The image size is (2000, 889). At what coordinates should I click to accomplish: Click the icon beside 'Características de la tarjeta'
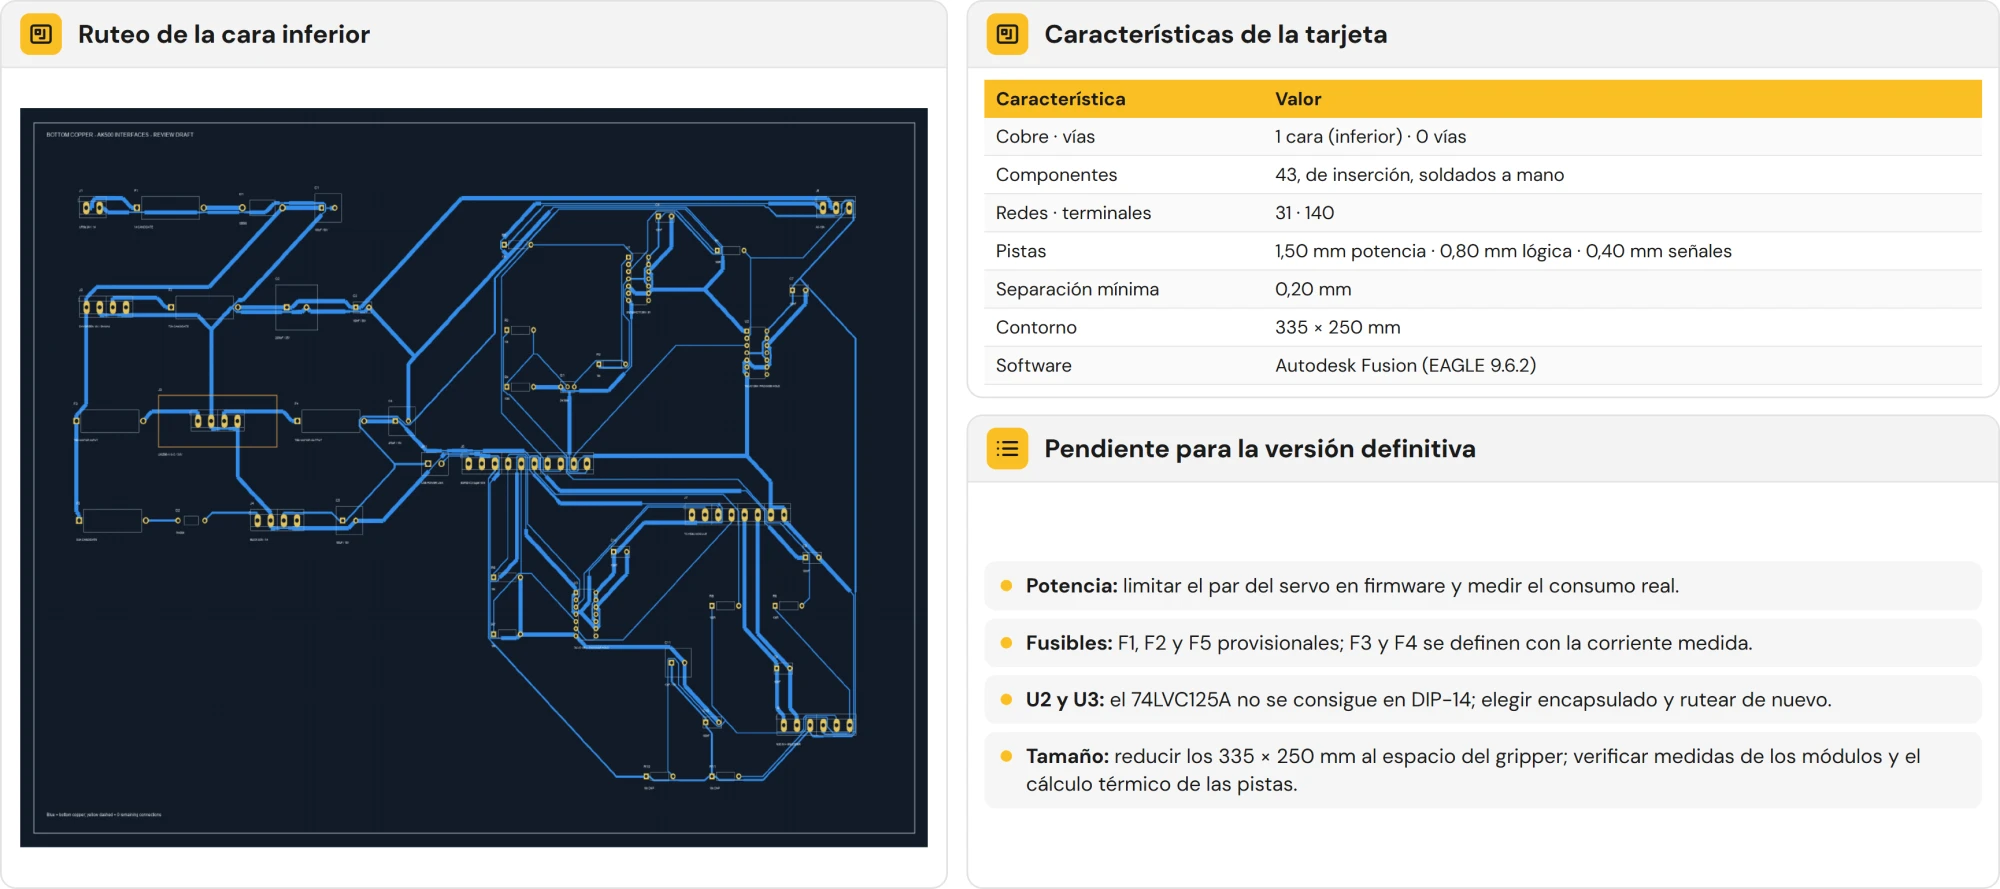pos(1007,34)
